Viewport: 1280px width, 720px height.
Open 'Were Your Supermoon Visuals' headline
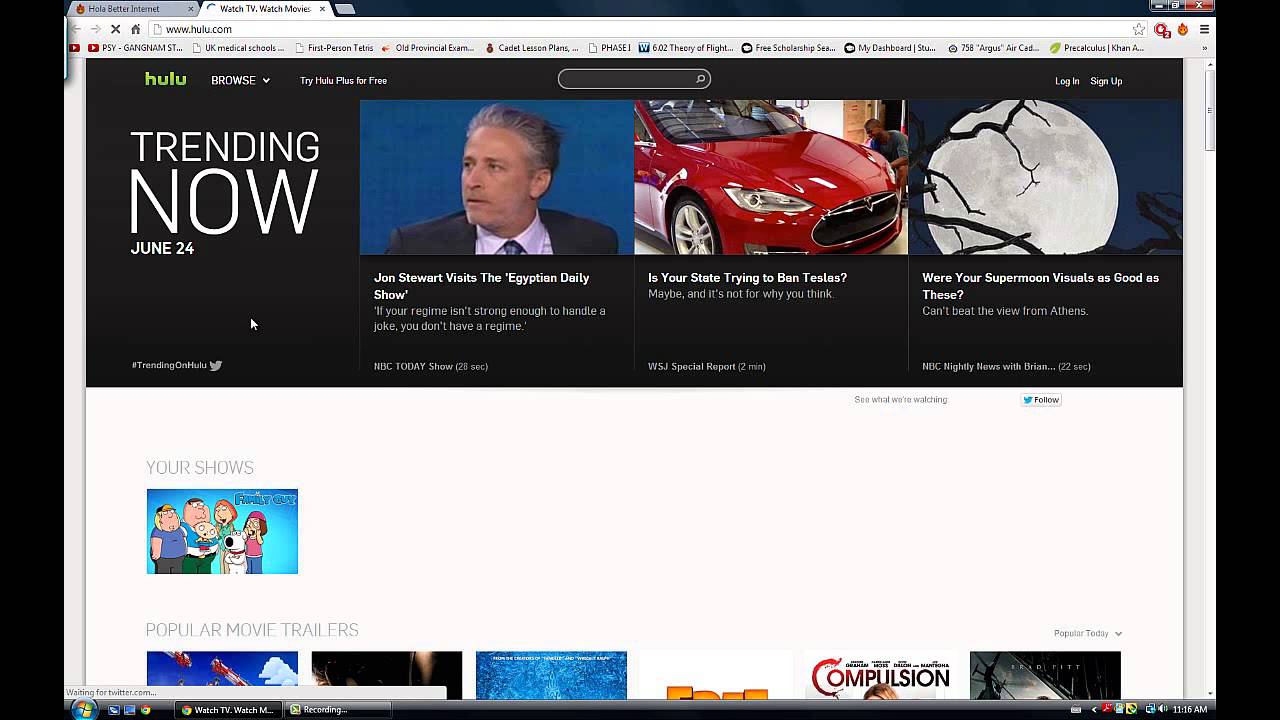pos(1040,286)
